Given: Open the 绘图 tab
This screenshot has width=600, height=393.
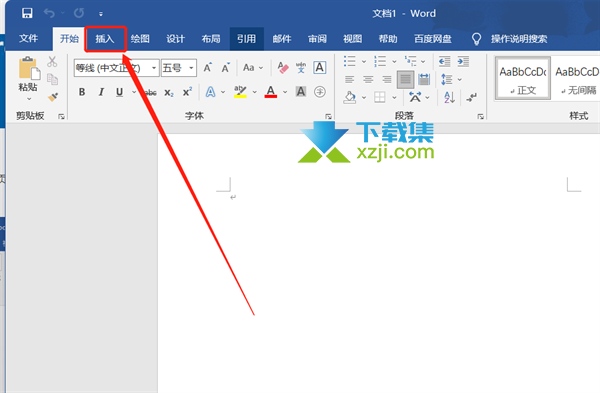Looking at the screenshot, I should tap(140, 39).
